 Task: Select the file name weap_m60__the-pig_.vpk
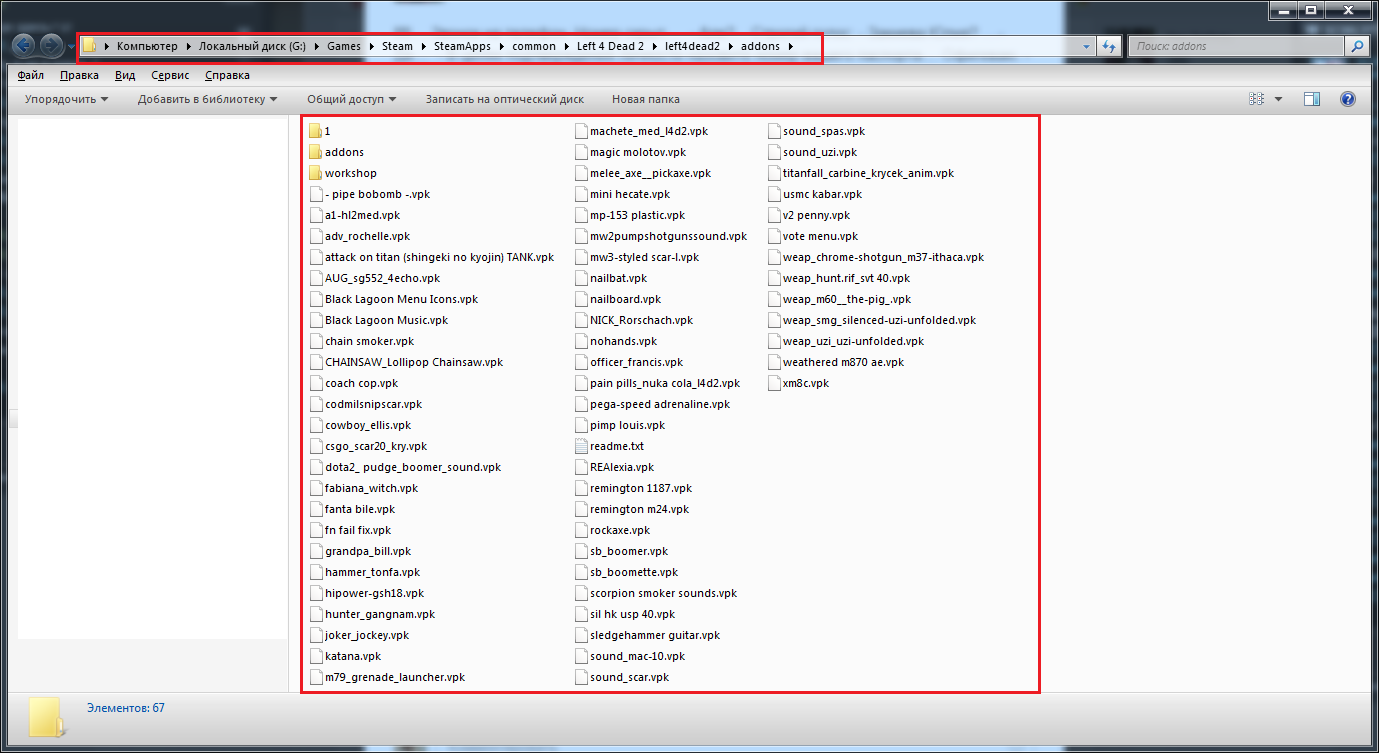pyautogui.click(x=847, y=299)
